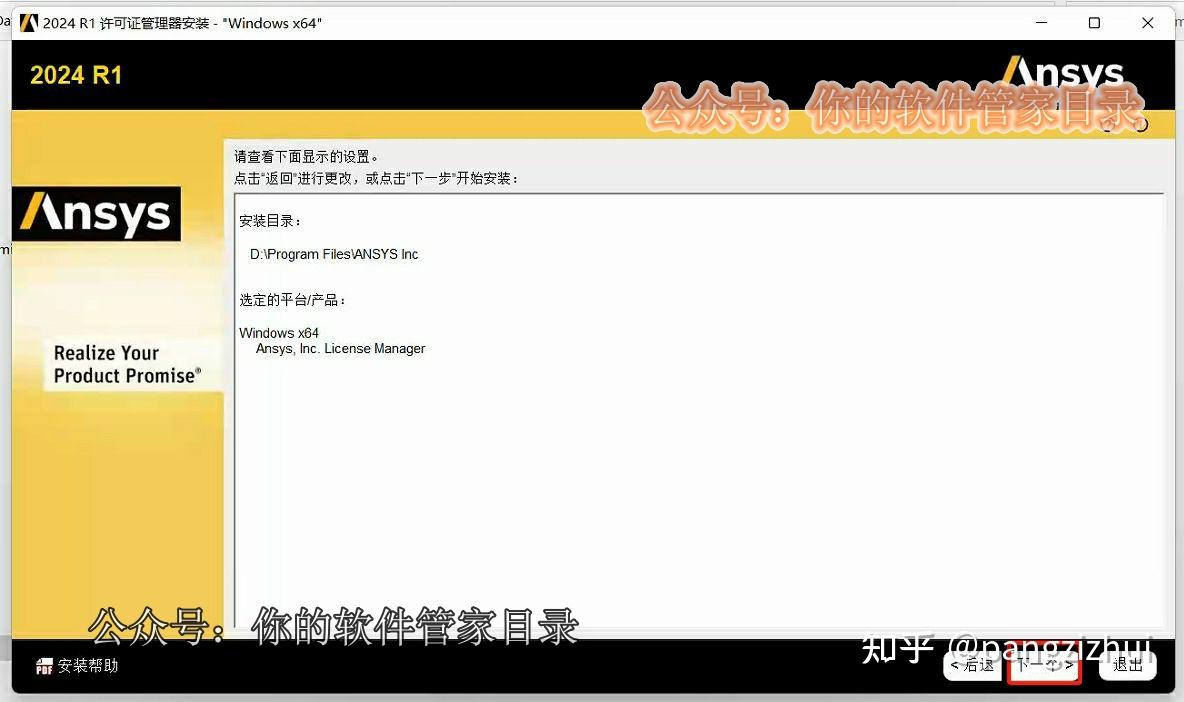The image size is (1184, 702).
Task: Select the Ansys, Inc. License Manager product entry
Action: click(x=341, y=348)
